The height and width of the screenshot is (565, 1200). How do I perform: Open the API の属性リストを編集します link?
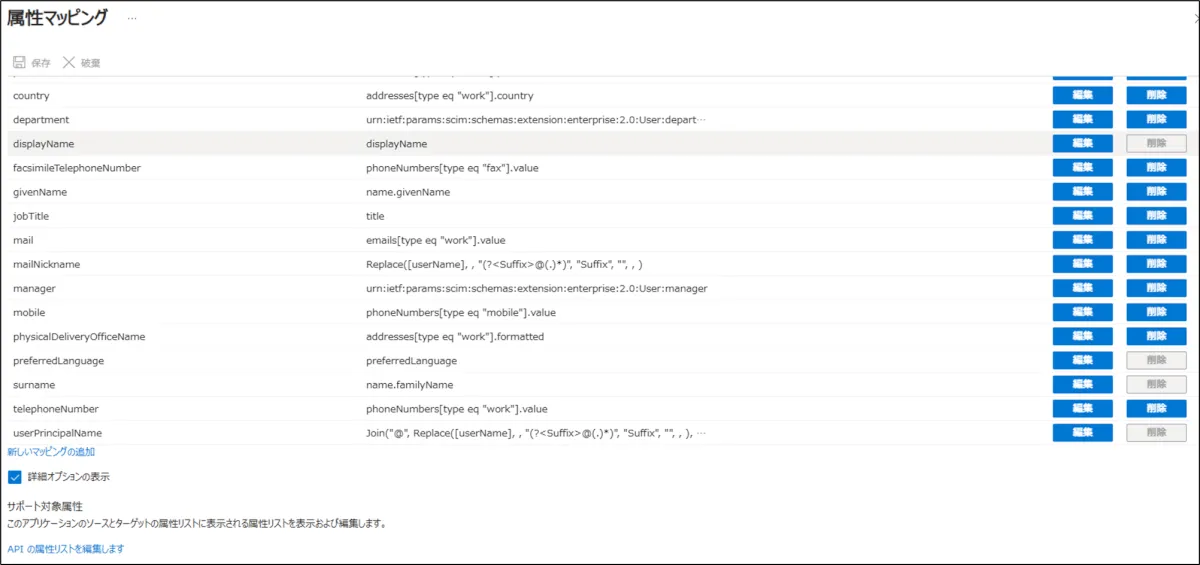66,549
